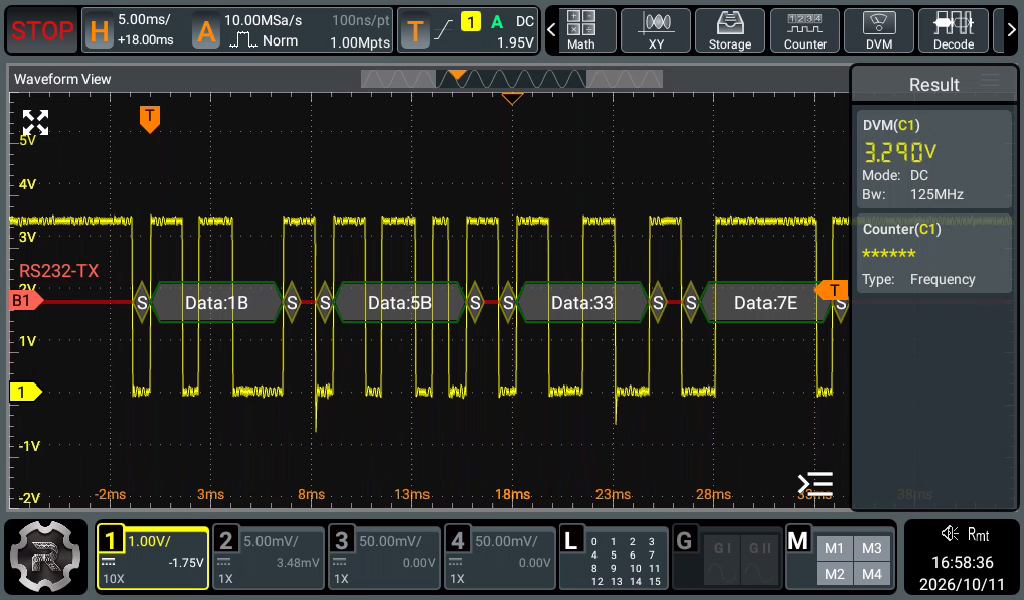Click the Data:1B decoded packet
The height and width of the screenshot is (600, 1024).
pos(216,302)
